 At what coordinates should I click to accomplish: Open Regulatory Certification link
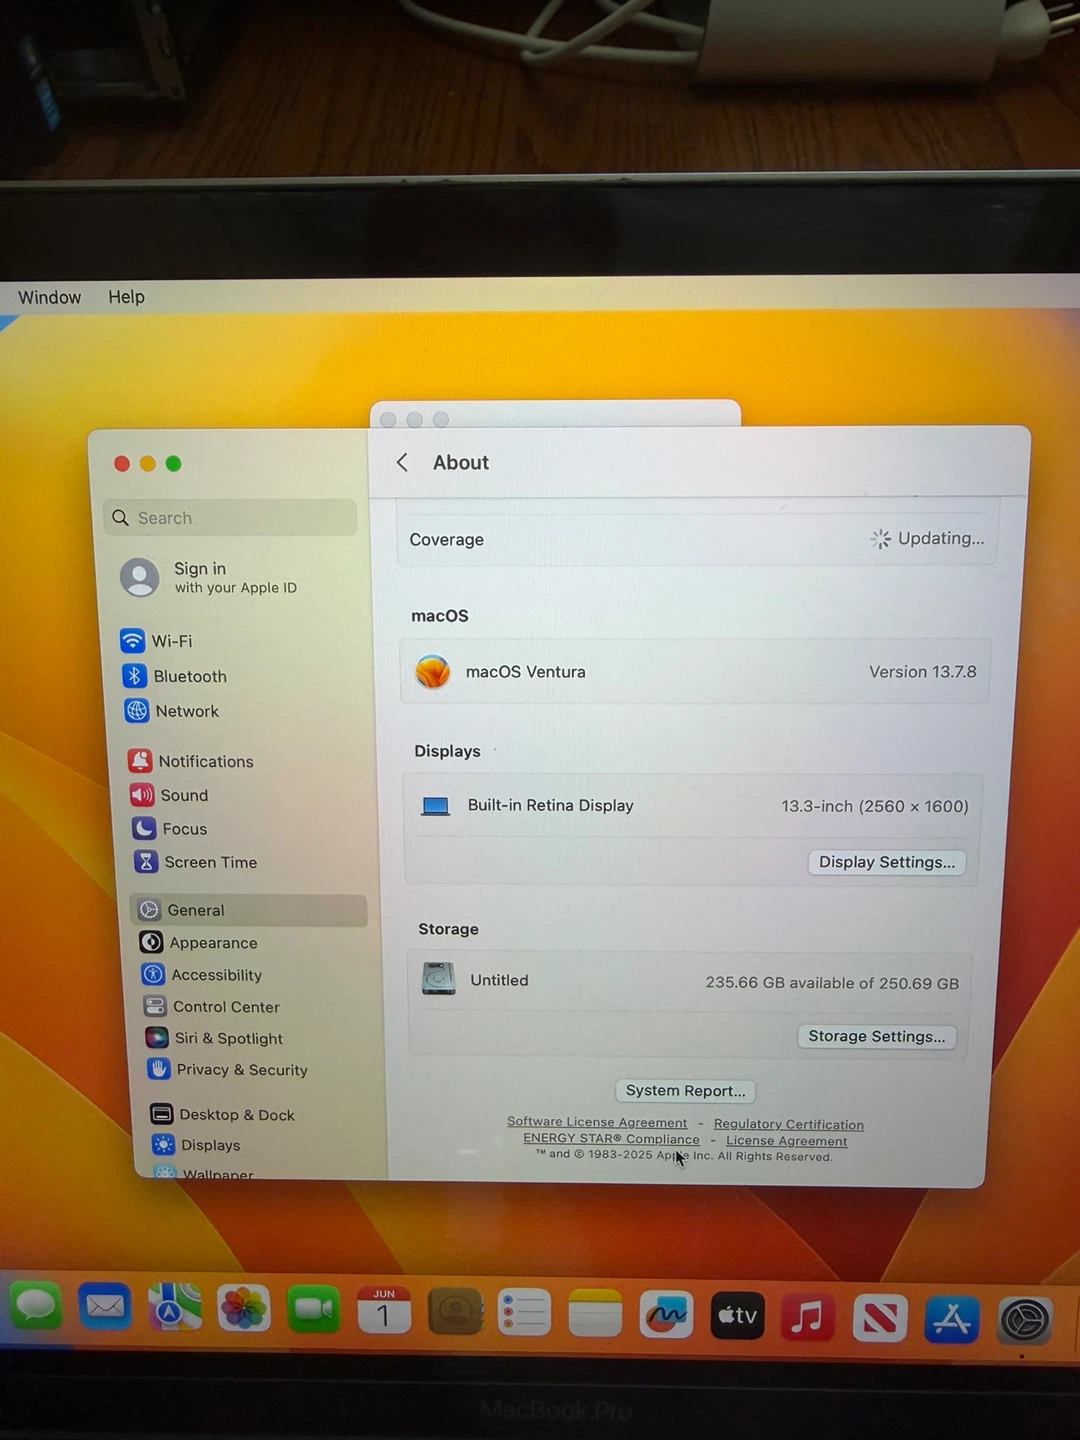pos(788,1124)
